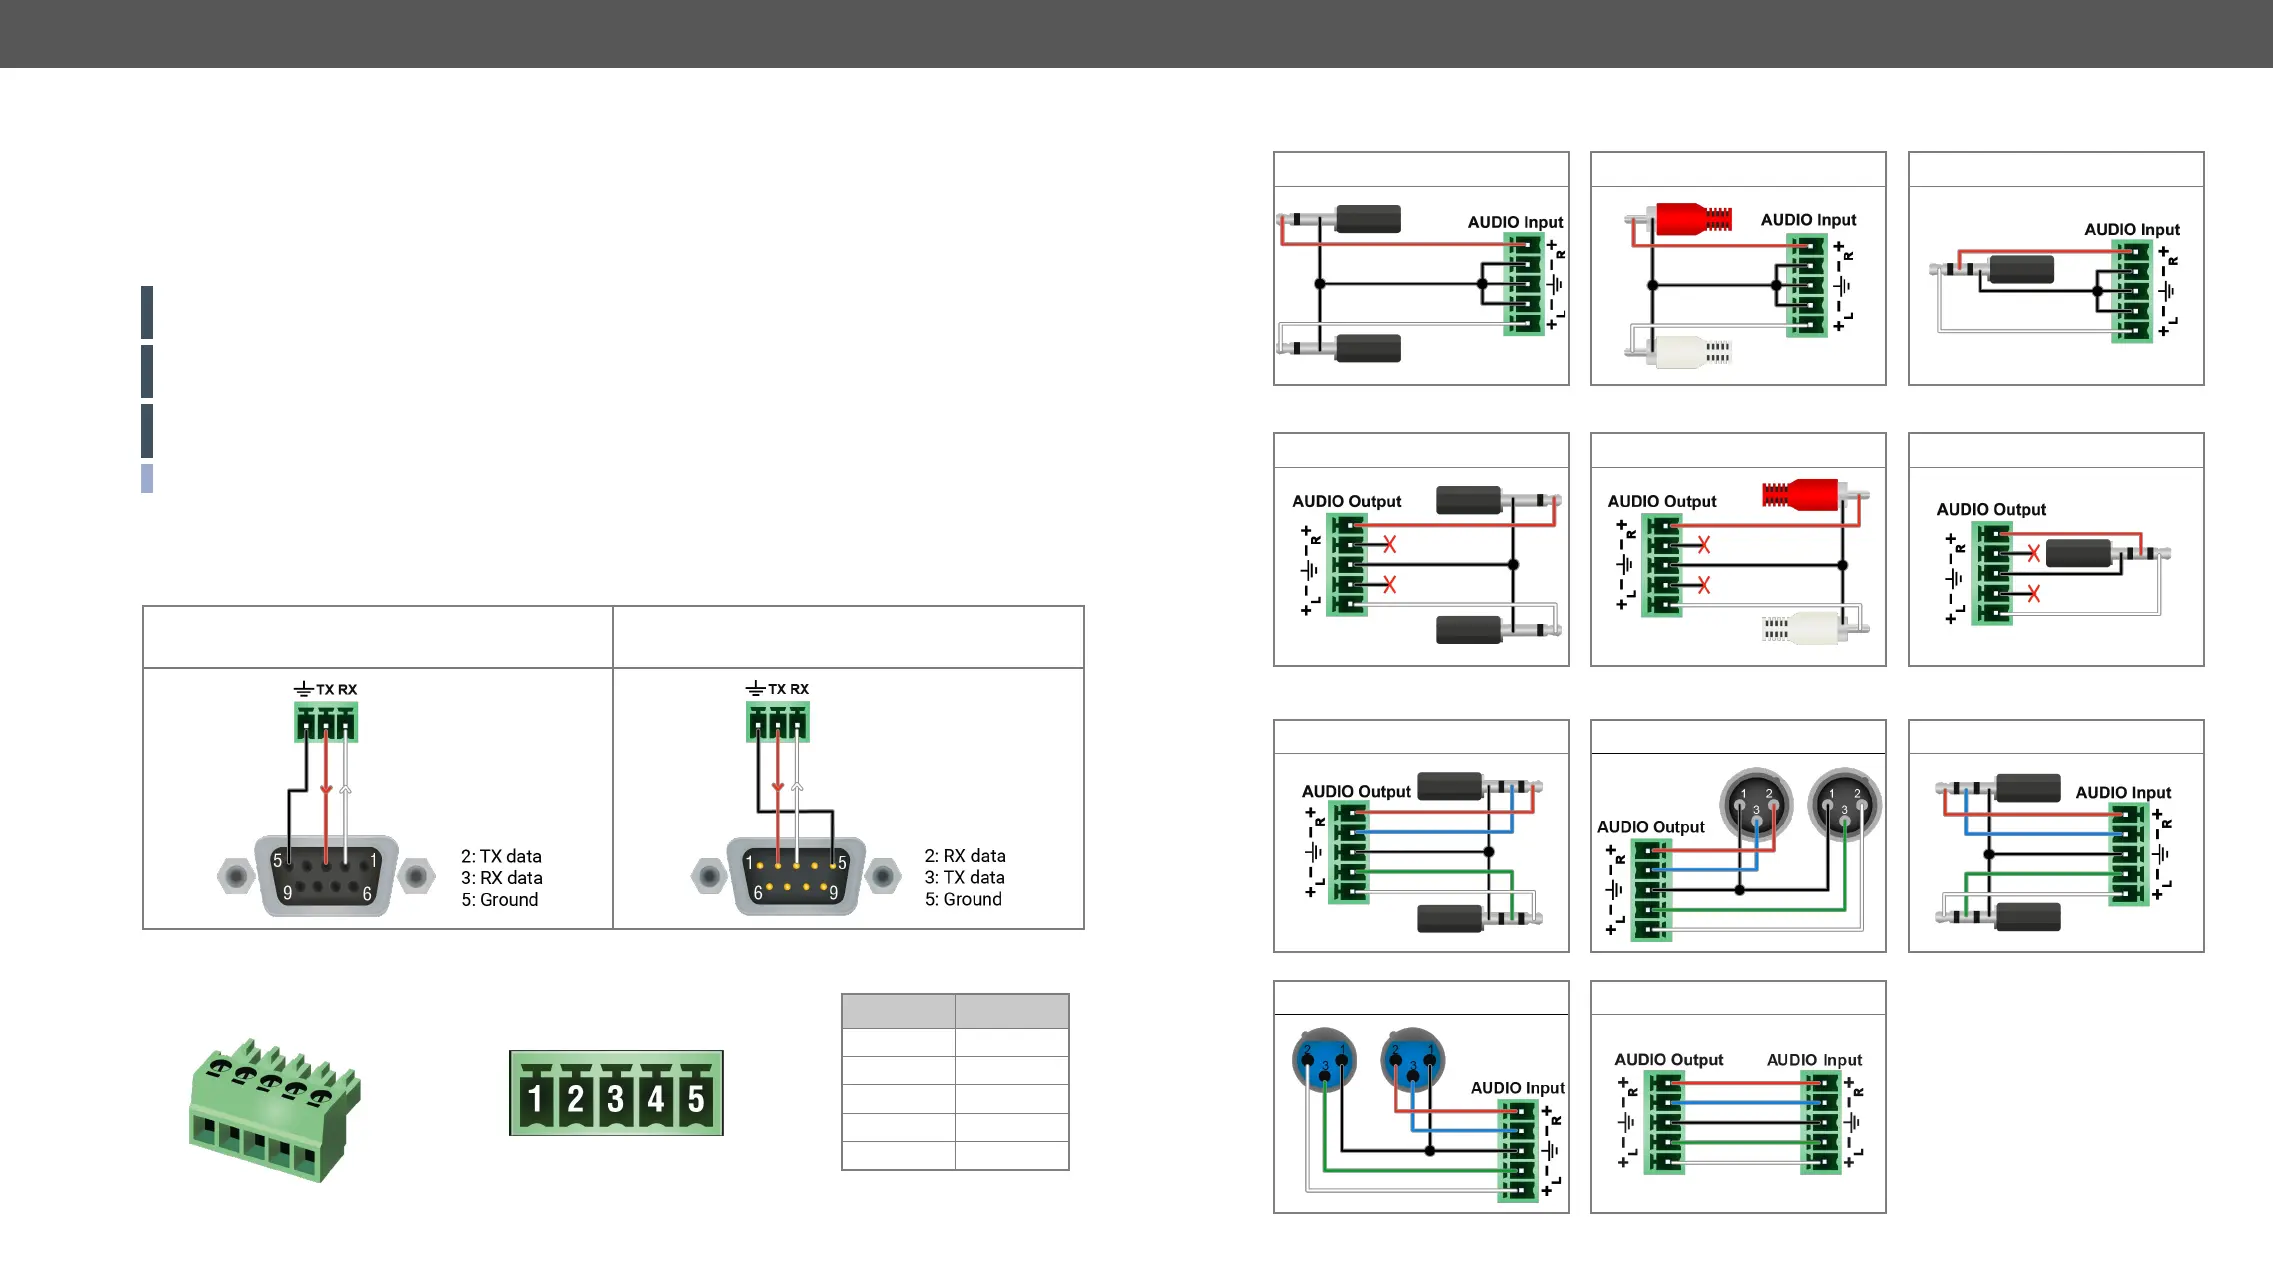
Task: Click the "5: Ground" label under TX data
Action: point(499,900)
